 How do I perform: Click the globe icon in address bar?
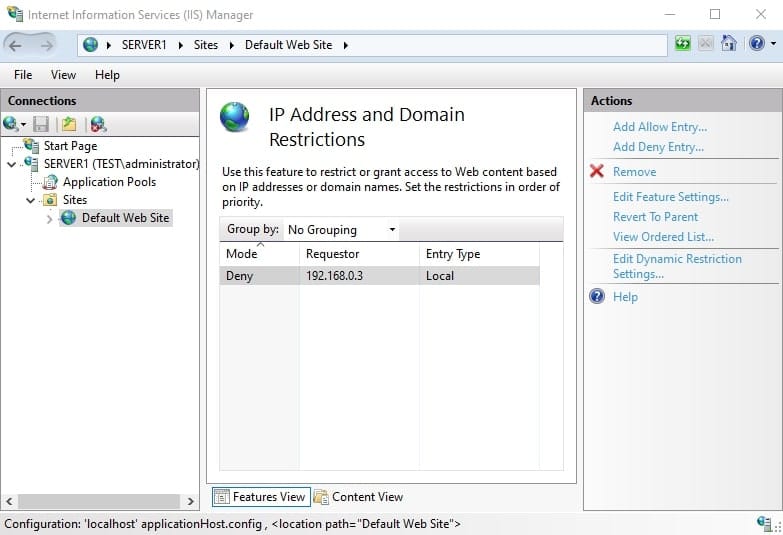90,45
